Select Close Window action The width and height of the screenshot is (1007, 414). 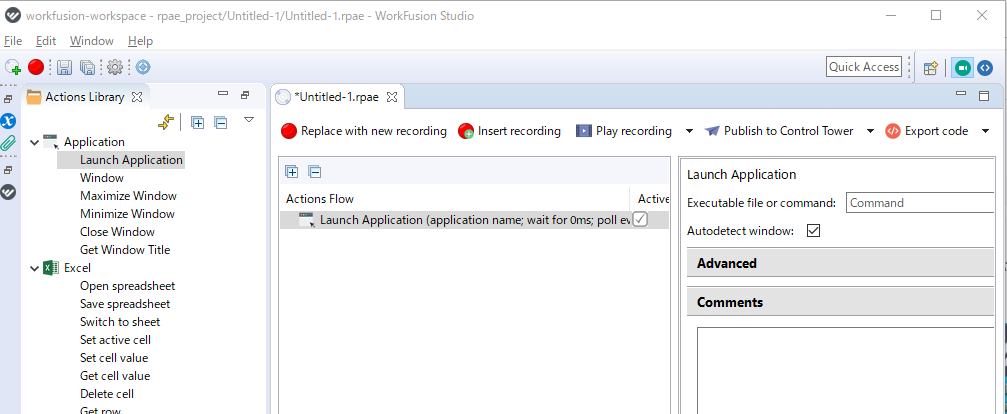click(x=117, y=232)
